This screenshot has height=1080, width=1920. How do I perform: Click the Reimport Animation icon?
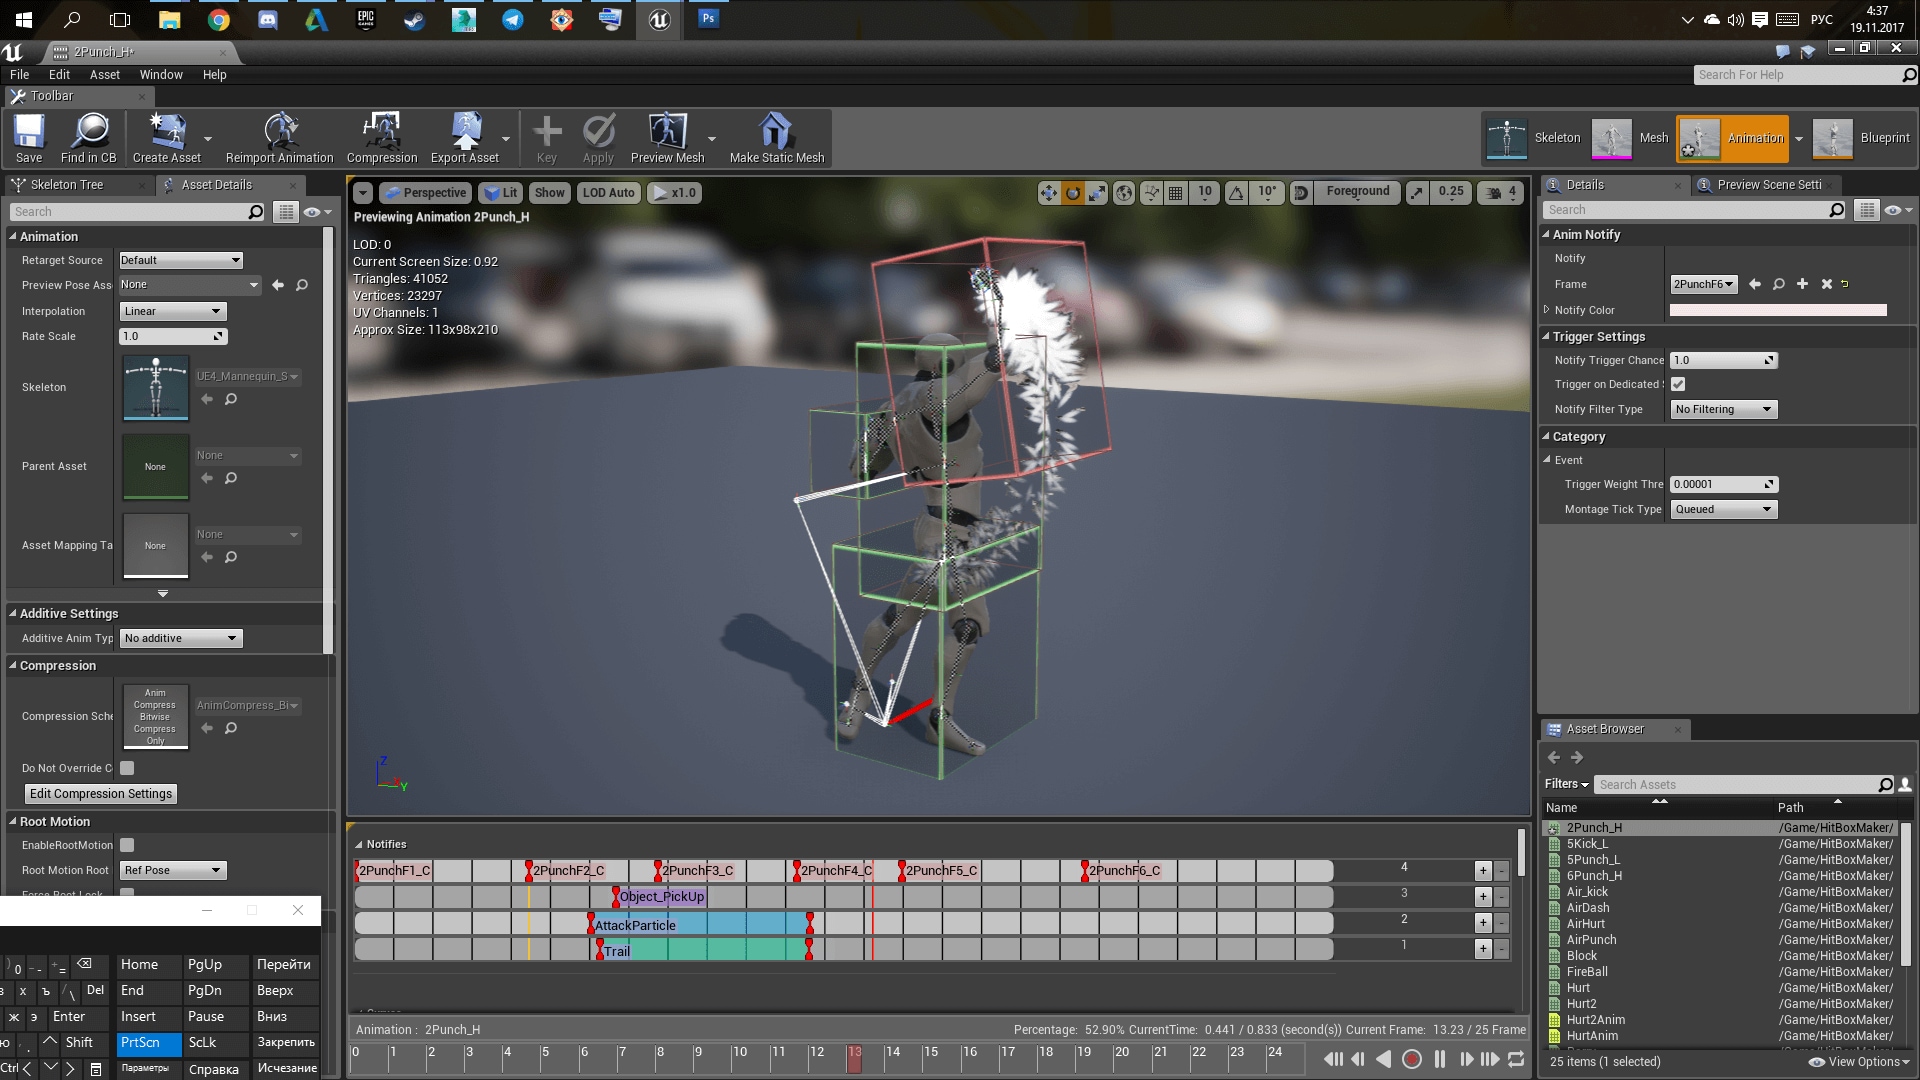279,138
